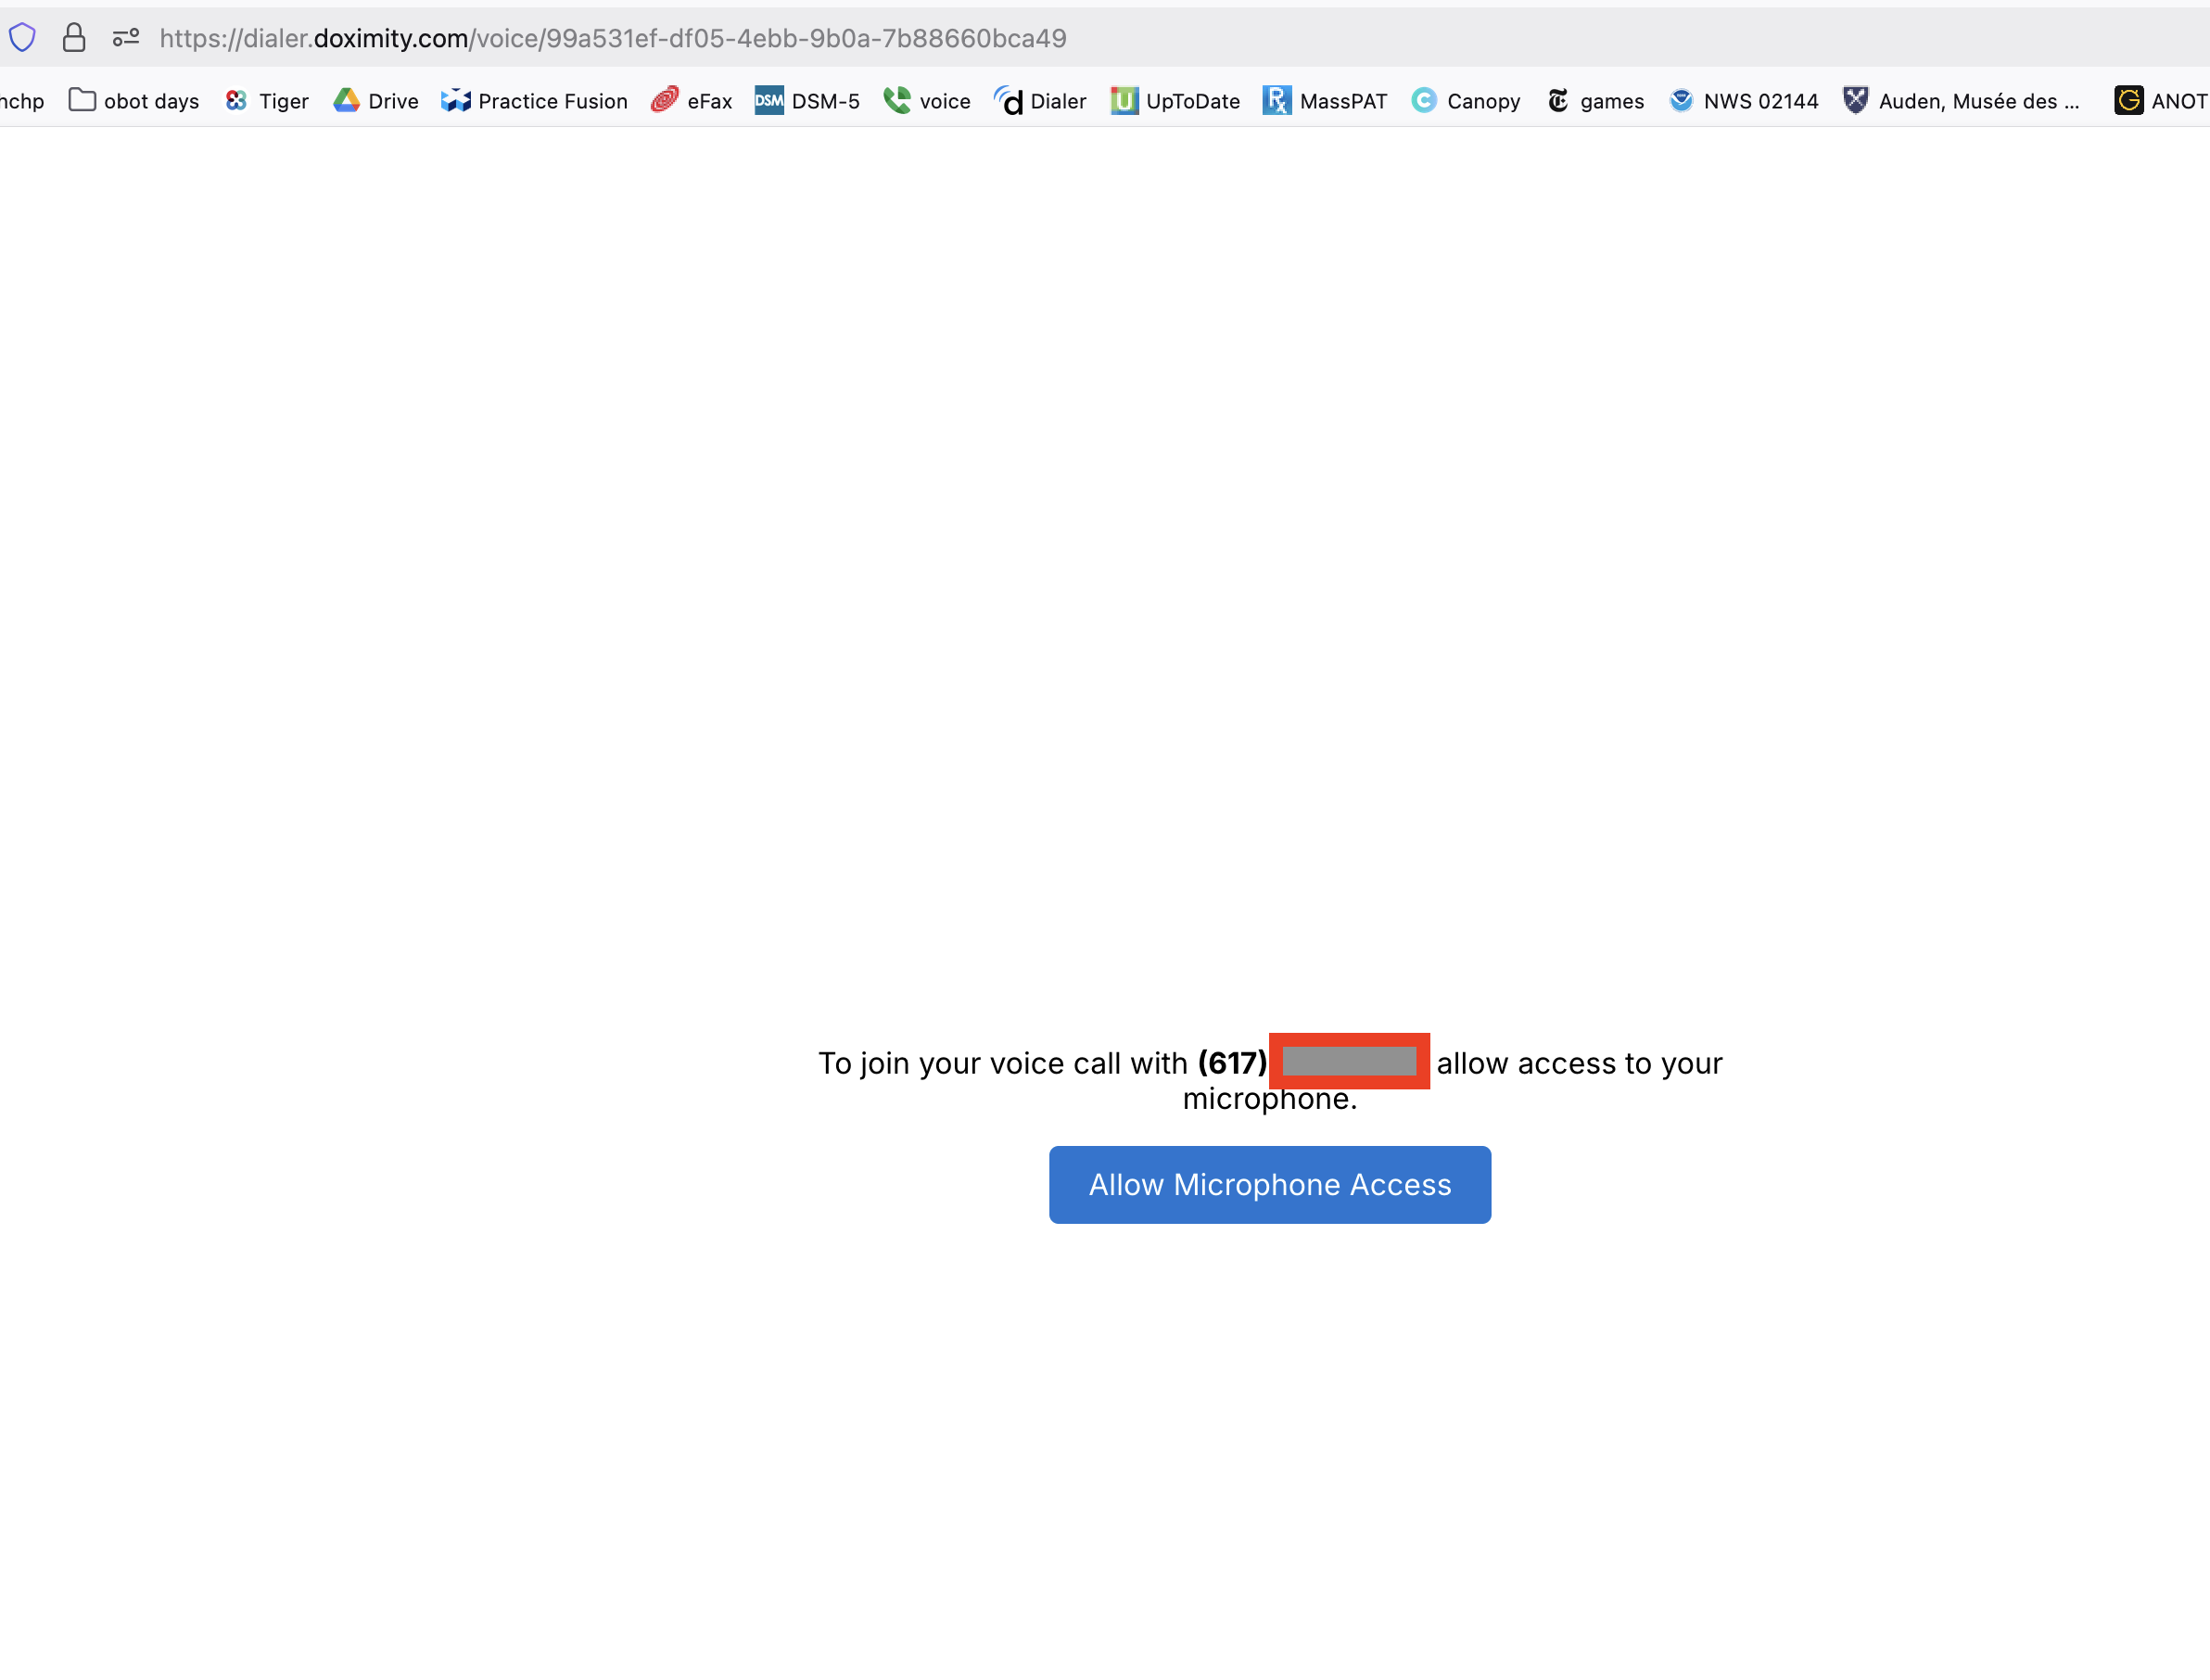Open the NWS 02144 weather bookmark

(x=1743, y=100)
